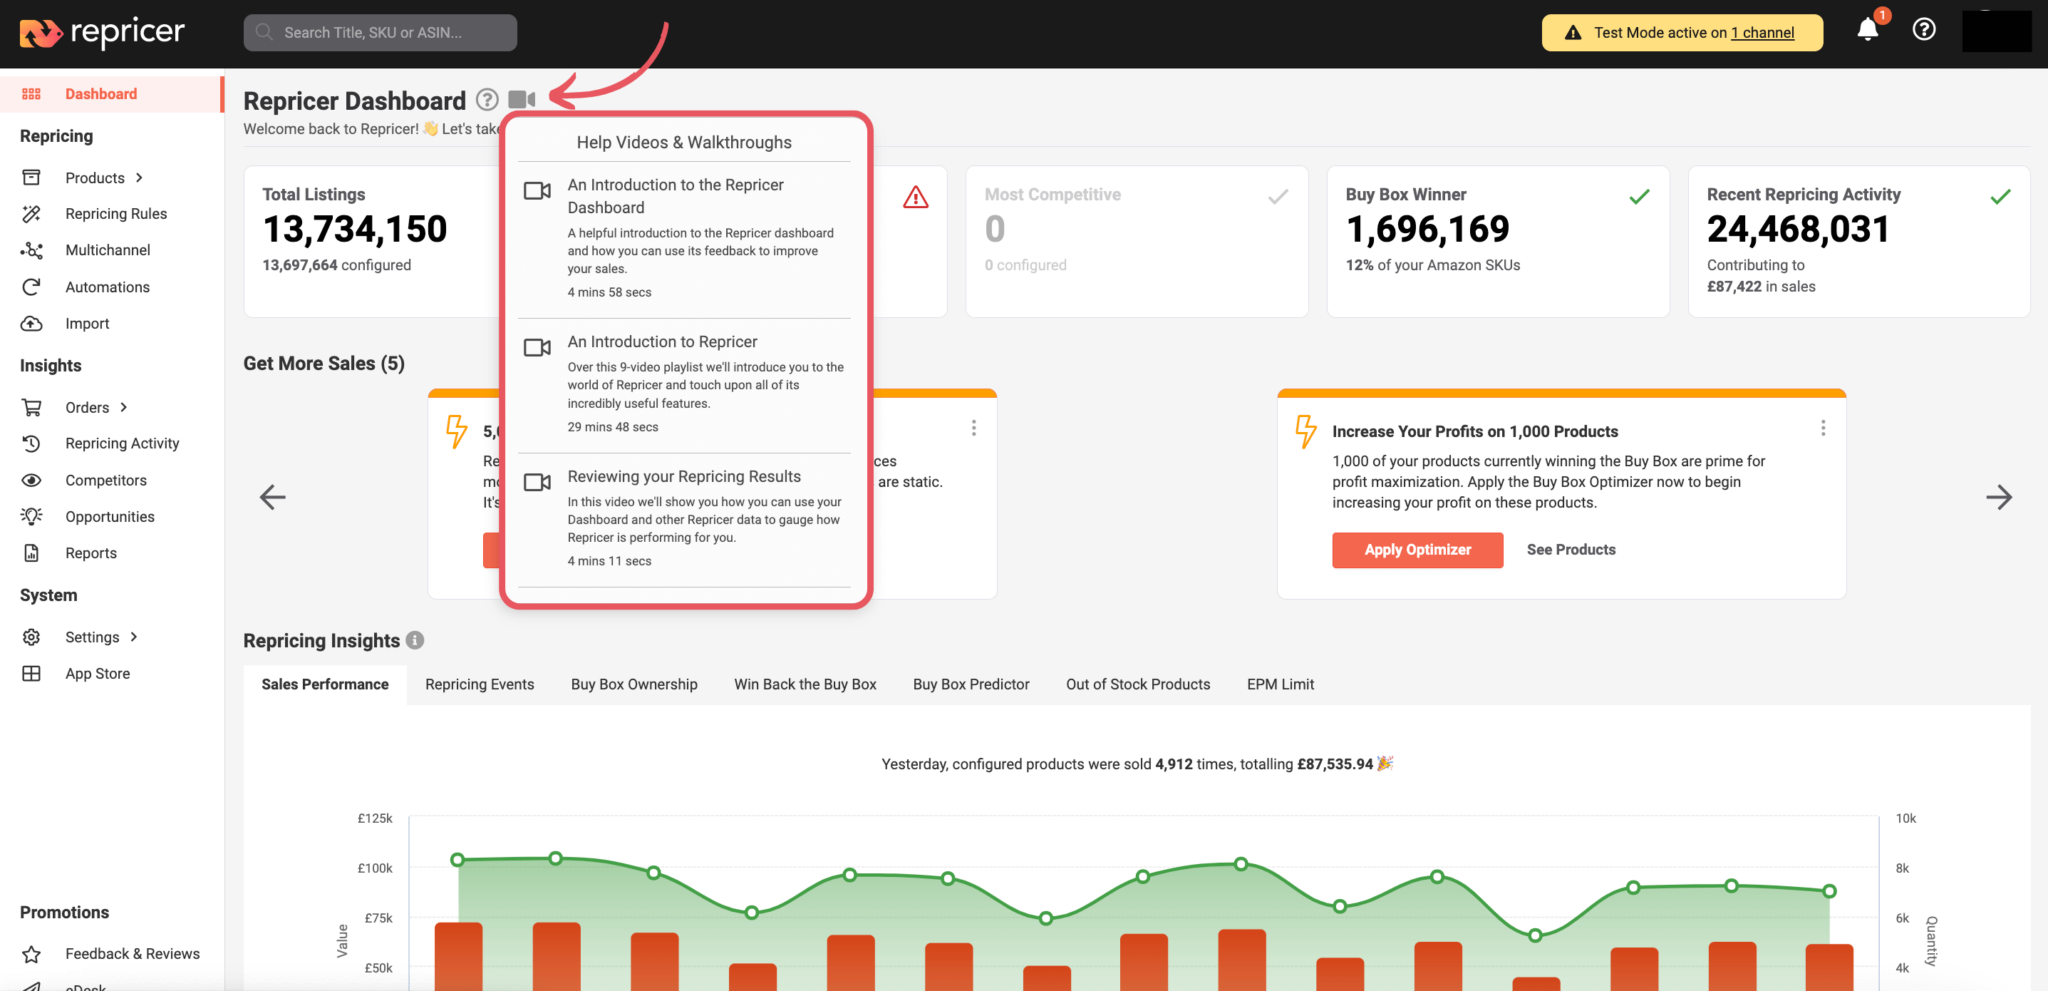
Task: Click the user account block in header
Action: coord(1997,31)
